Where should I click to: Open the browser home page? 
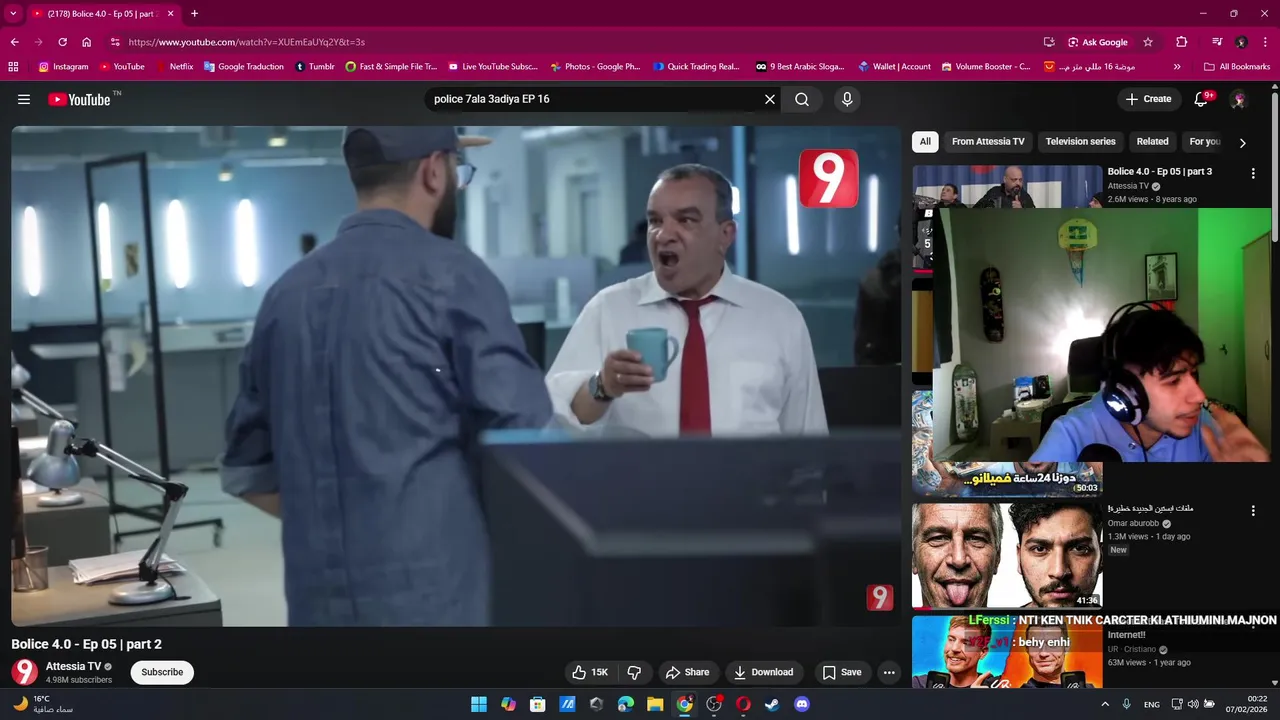coord(87,42)
